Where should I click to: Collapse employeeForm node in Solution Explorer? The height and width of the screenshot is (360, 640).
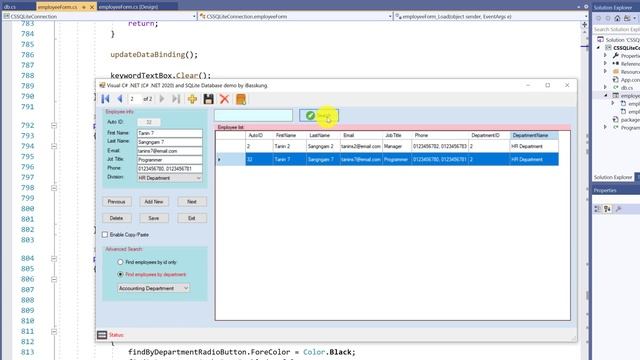click(606, 96)
